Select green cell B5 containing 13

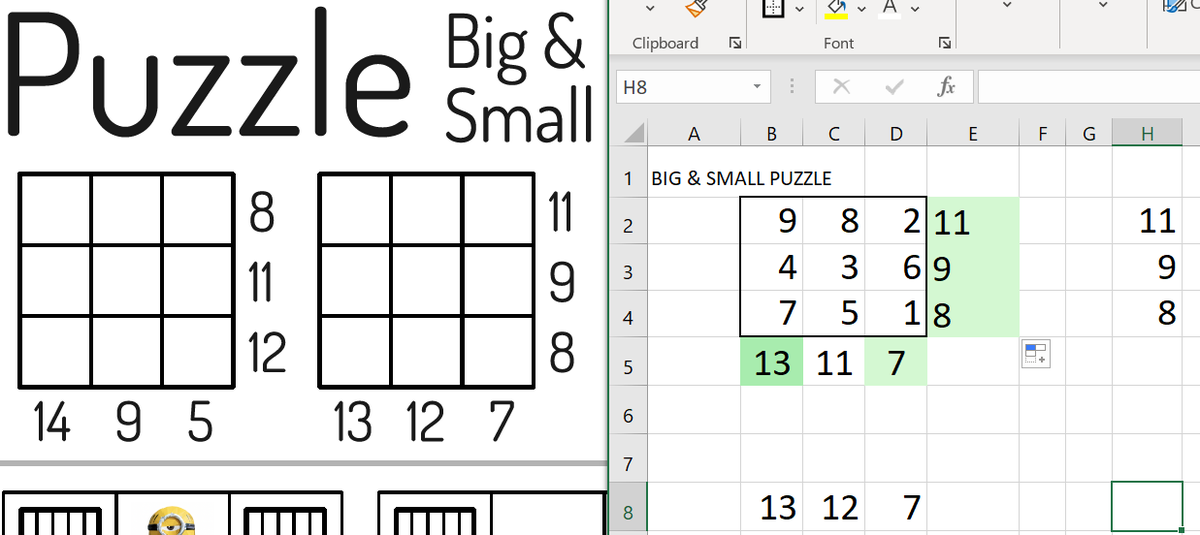[771, 361]
